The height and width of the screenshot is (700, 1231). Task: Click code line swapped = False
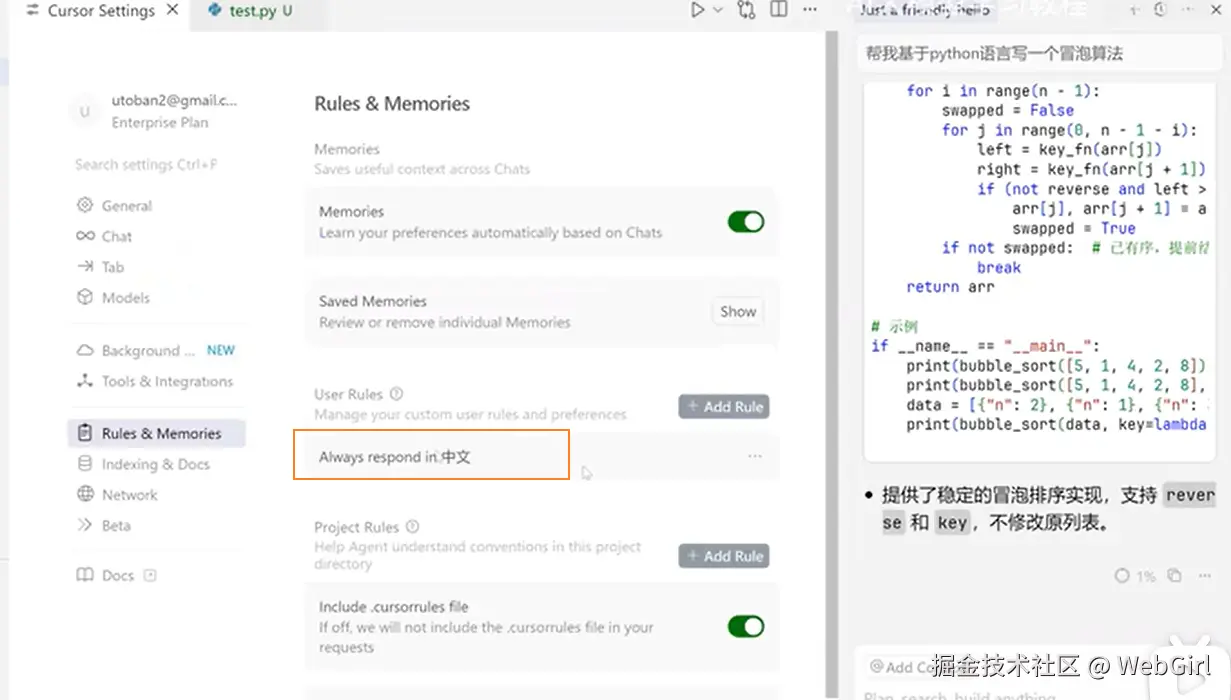click(1008, 111)
